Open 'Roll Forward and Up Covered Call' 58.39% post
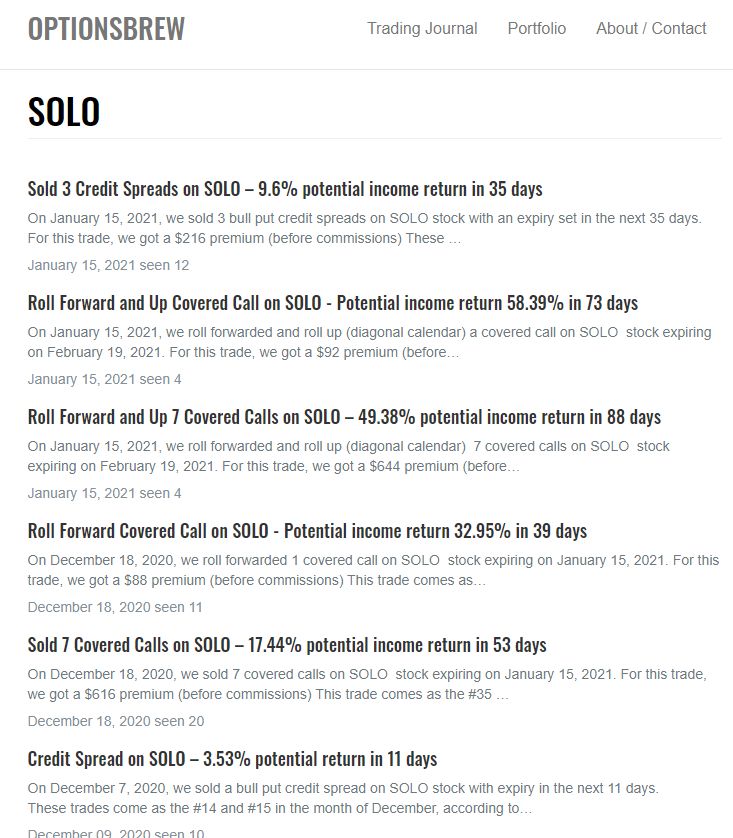 coord(333,303)
